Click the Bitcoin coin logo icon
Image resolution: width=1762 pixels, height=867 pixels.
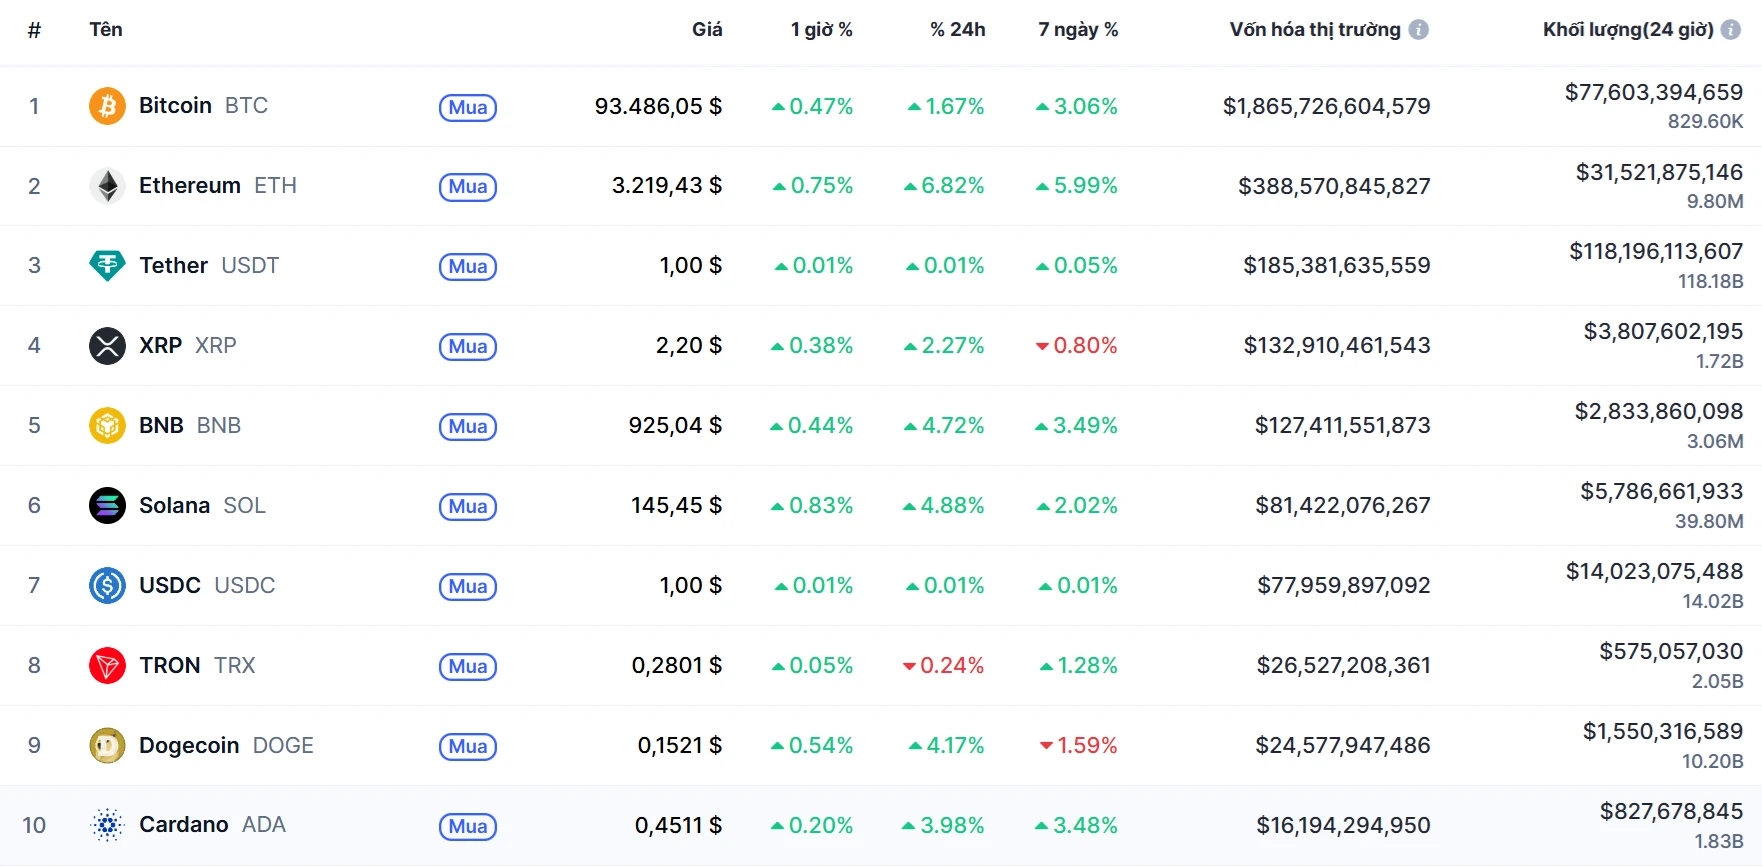tap(107, 106)
